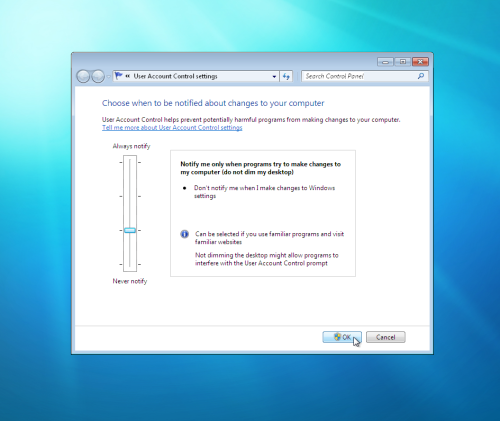500x421 pixels.
Task: Click the UAC notification slider thumb
Action: coord(130,230)
